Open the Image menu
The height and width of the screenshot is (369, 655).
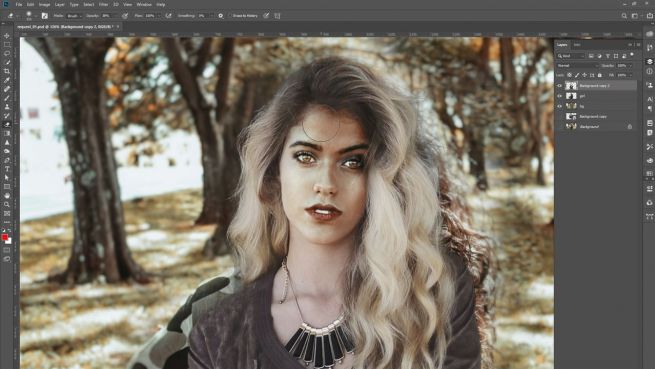(x=44, y=5)
